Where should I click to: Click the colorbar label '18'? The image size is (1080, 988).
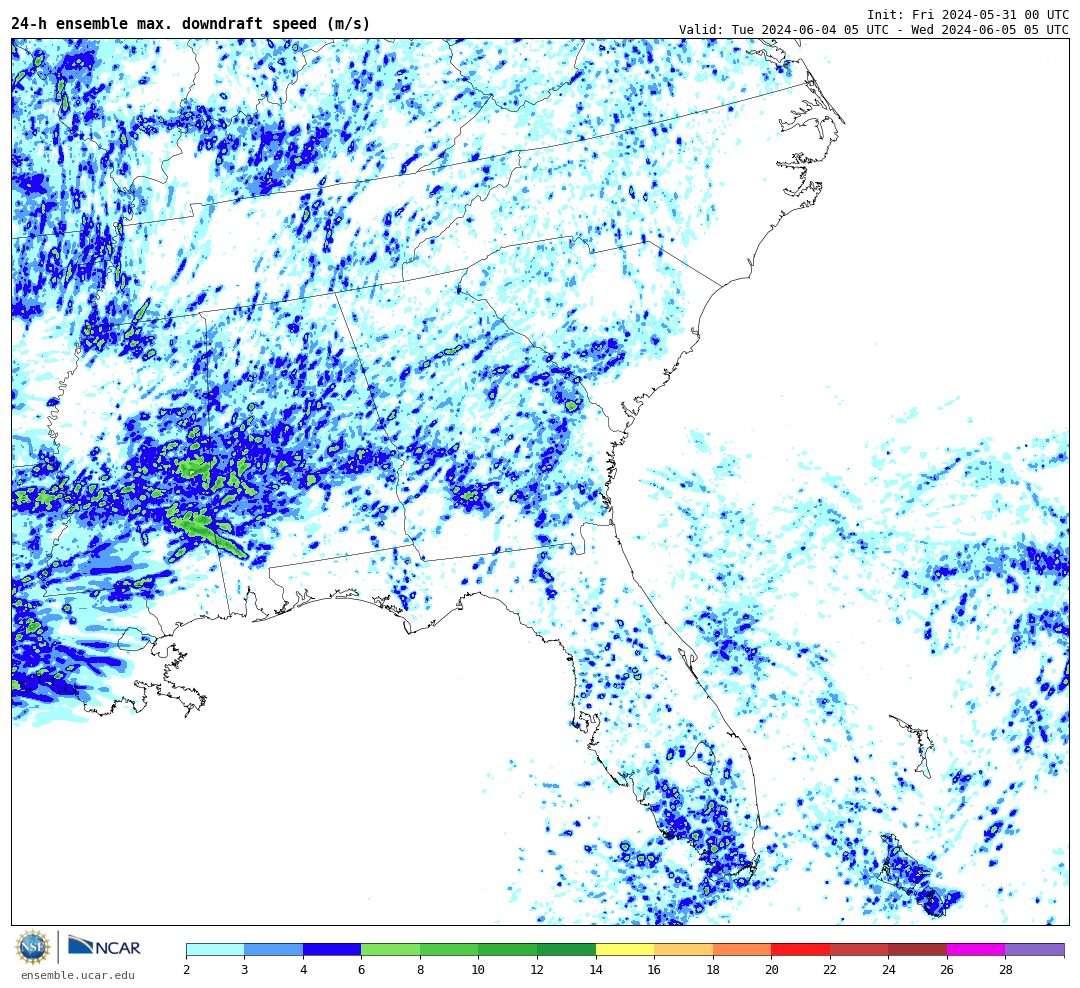[x=713, y=969]
